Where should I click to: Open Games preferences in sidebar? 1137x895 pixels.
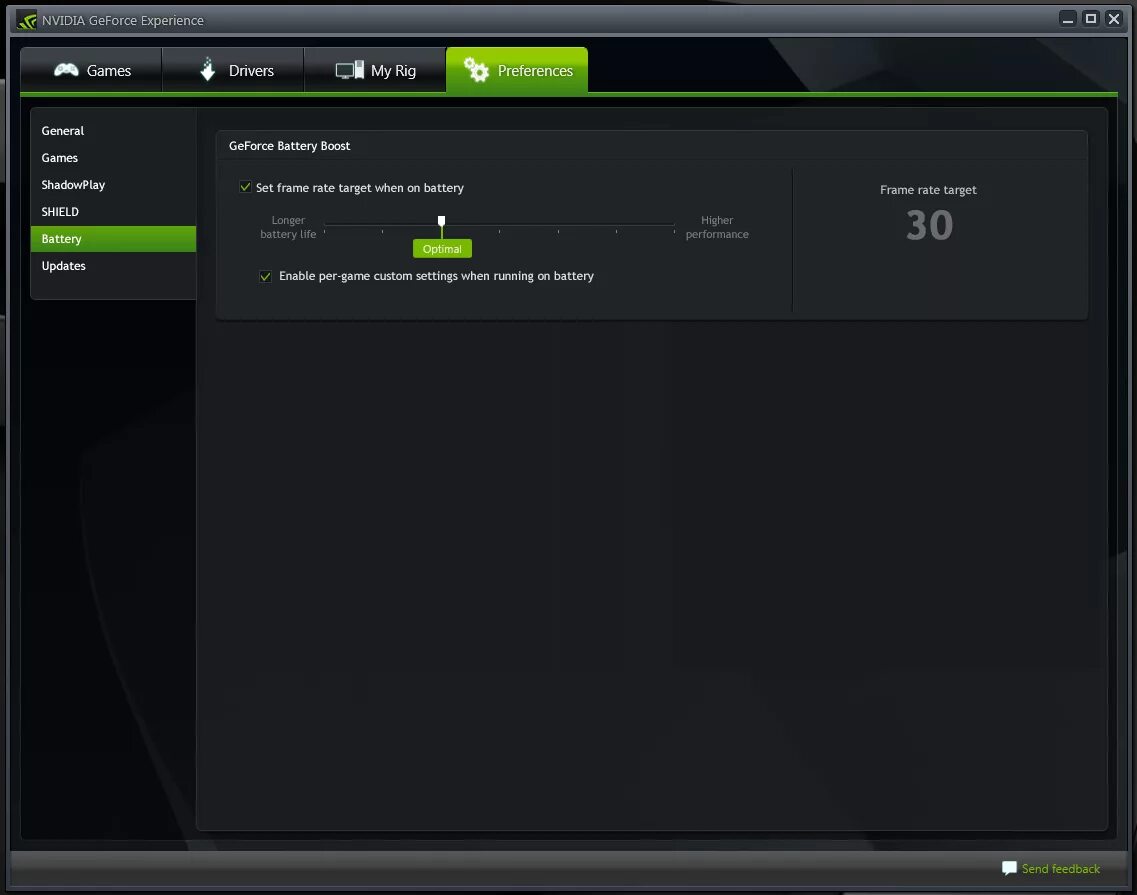tap(113, 157)
